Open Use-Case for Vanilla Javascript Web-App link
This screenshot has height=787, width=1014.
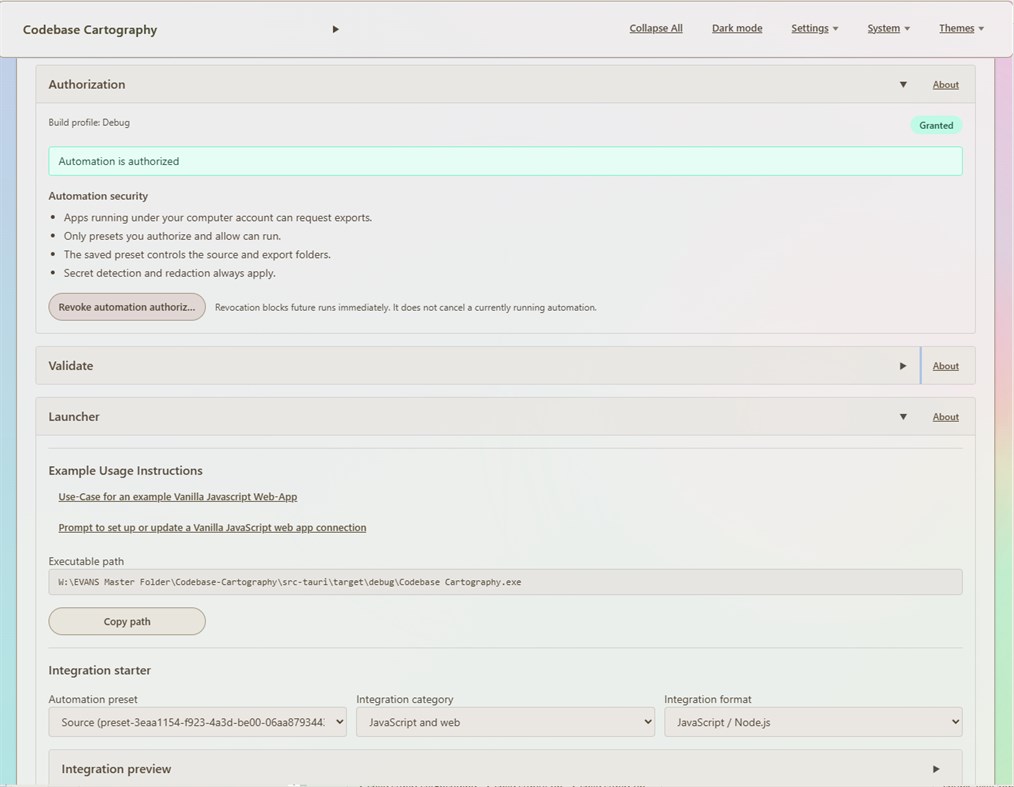coord(178,497)
